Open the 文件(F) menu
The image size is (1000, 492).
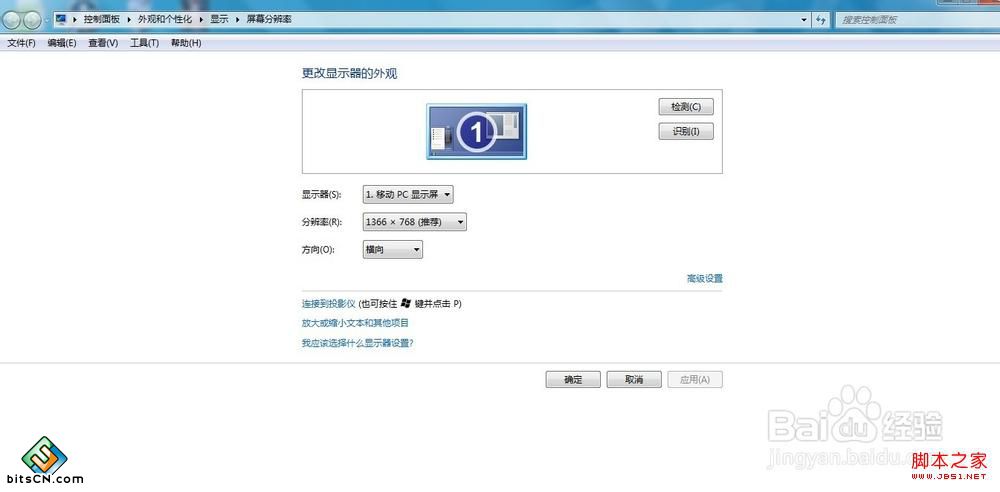(x=21, y=43)
